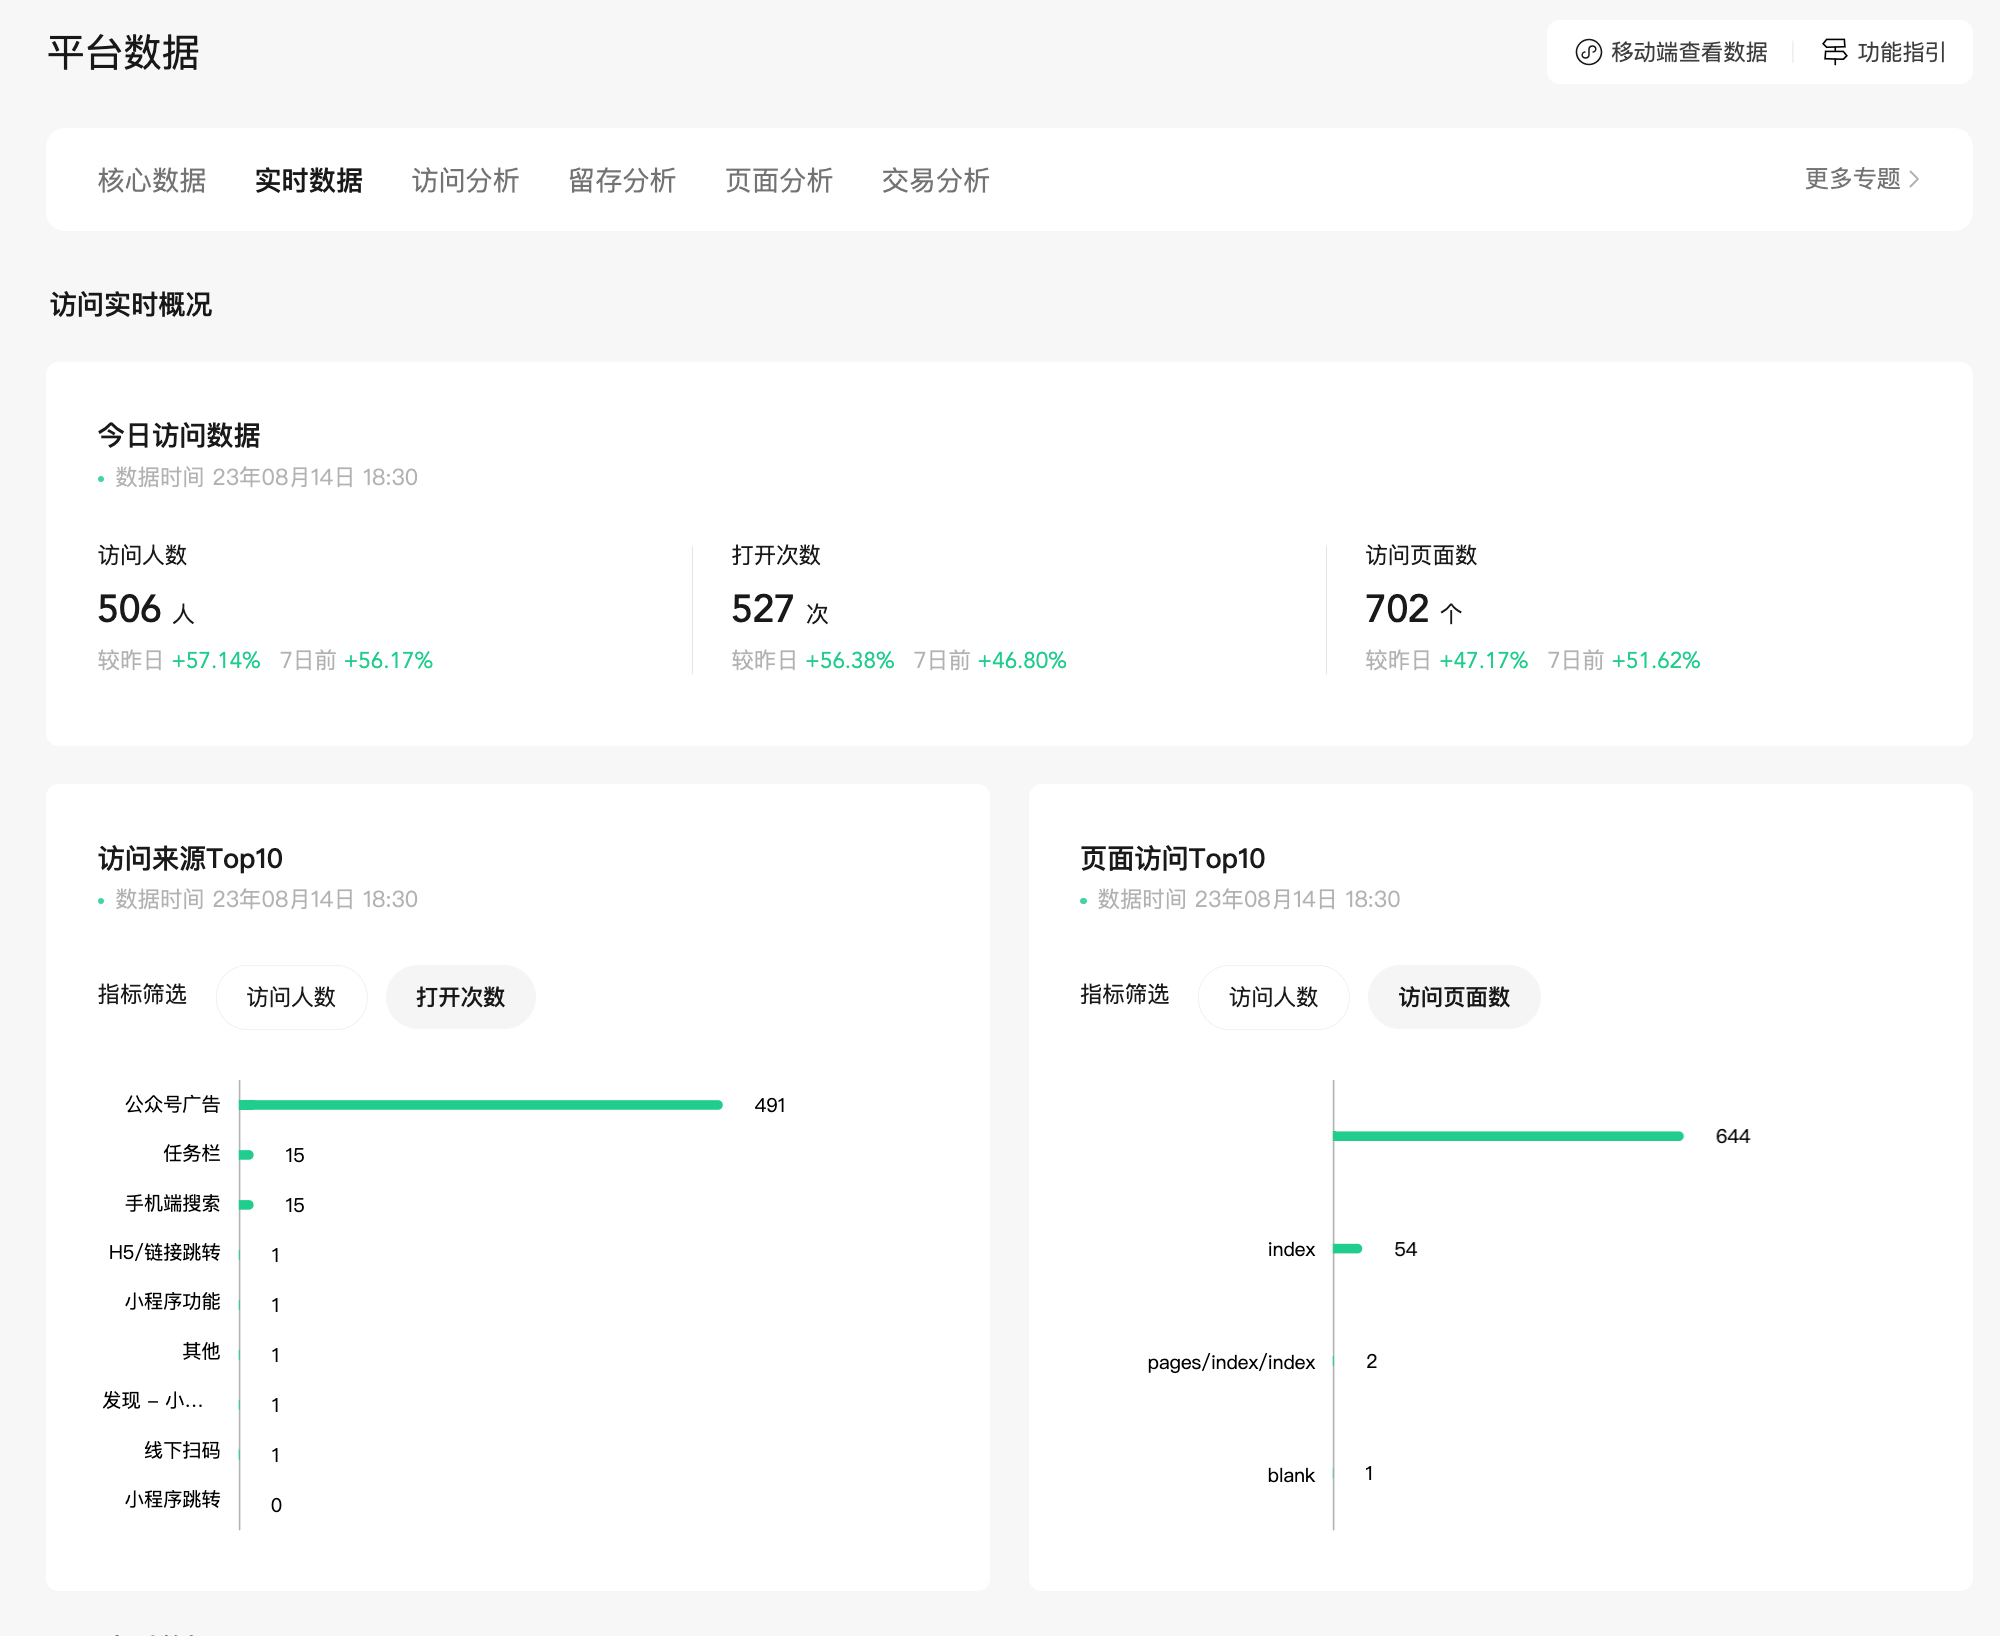Filter page visits by 访问人数
Viewport: 2000px width, 1636px height.
point(1273,997)
